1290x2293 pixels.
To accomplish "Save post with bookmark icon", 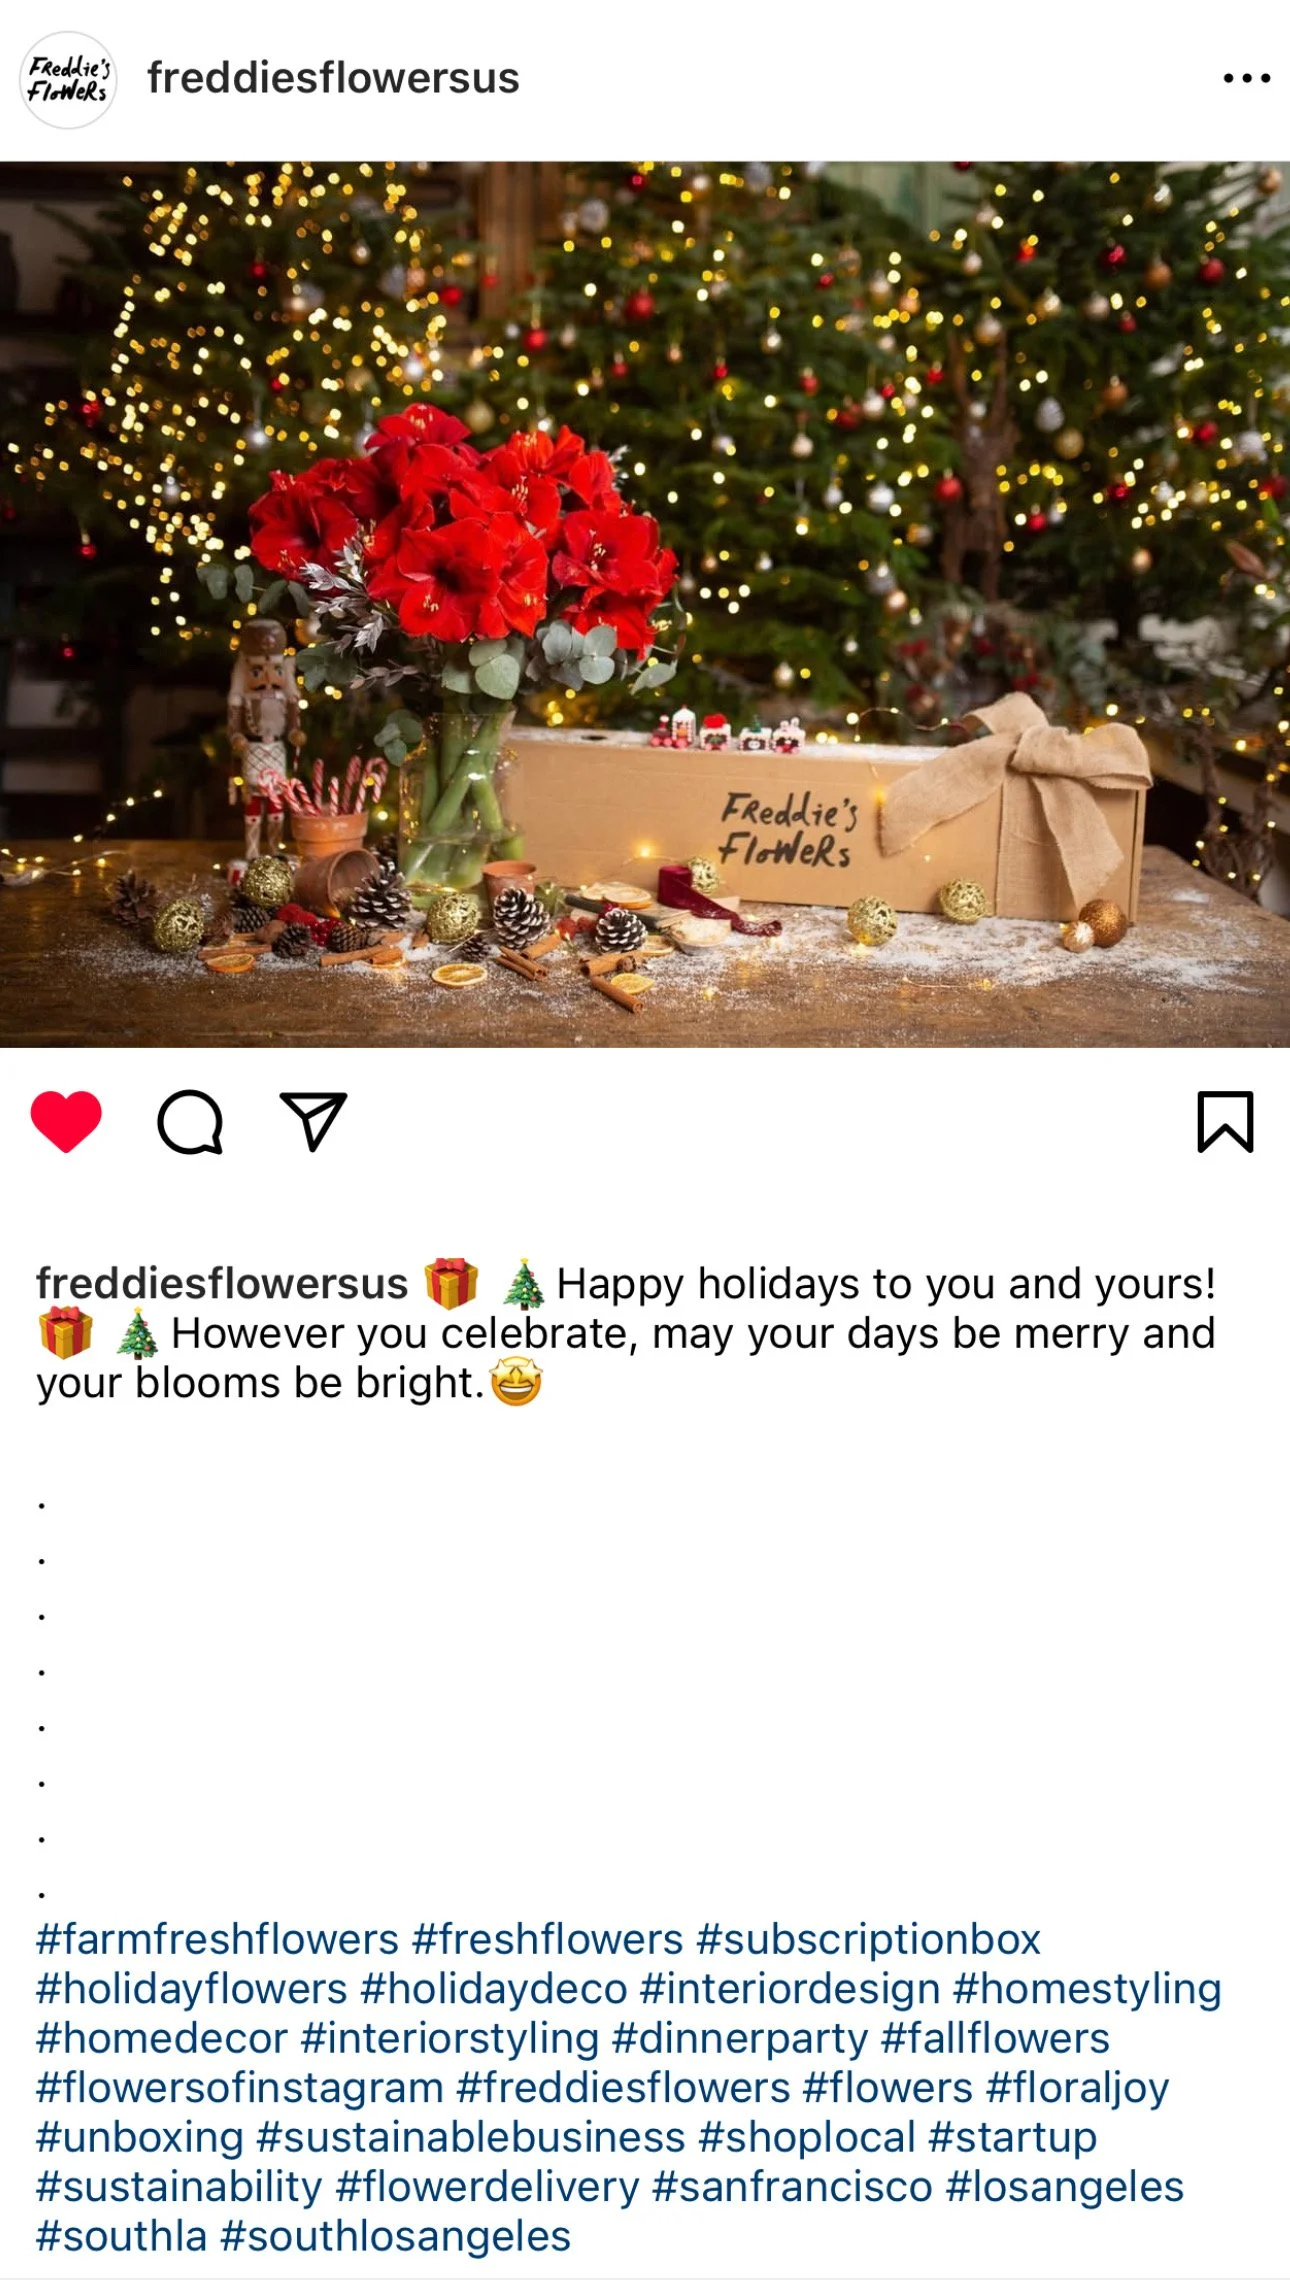I will coord(1225,1121).
